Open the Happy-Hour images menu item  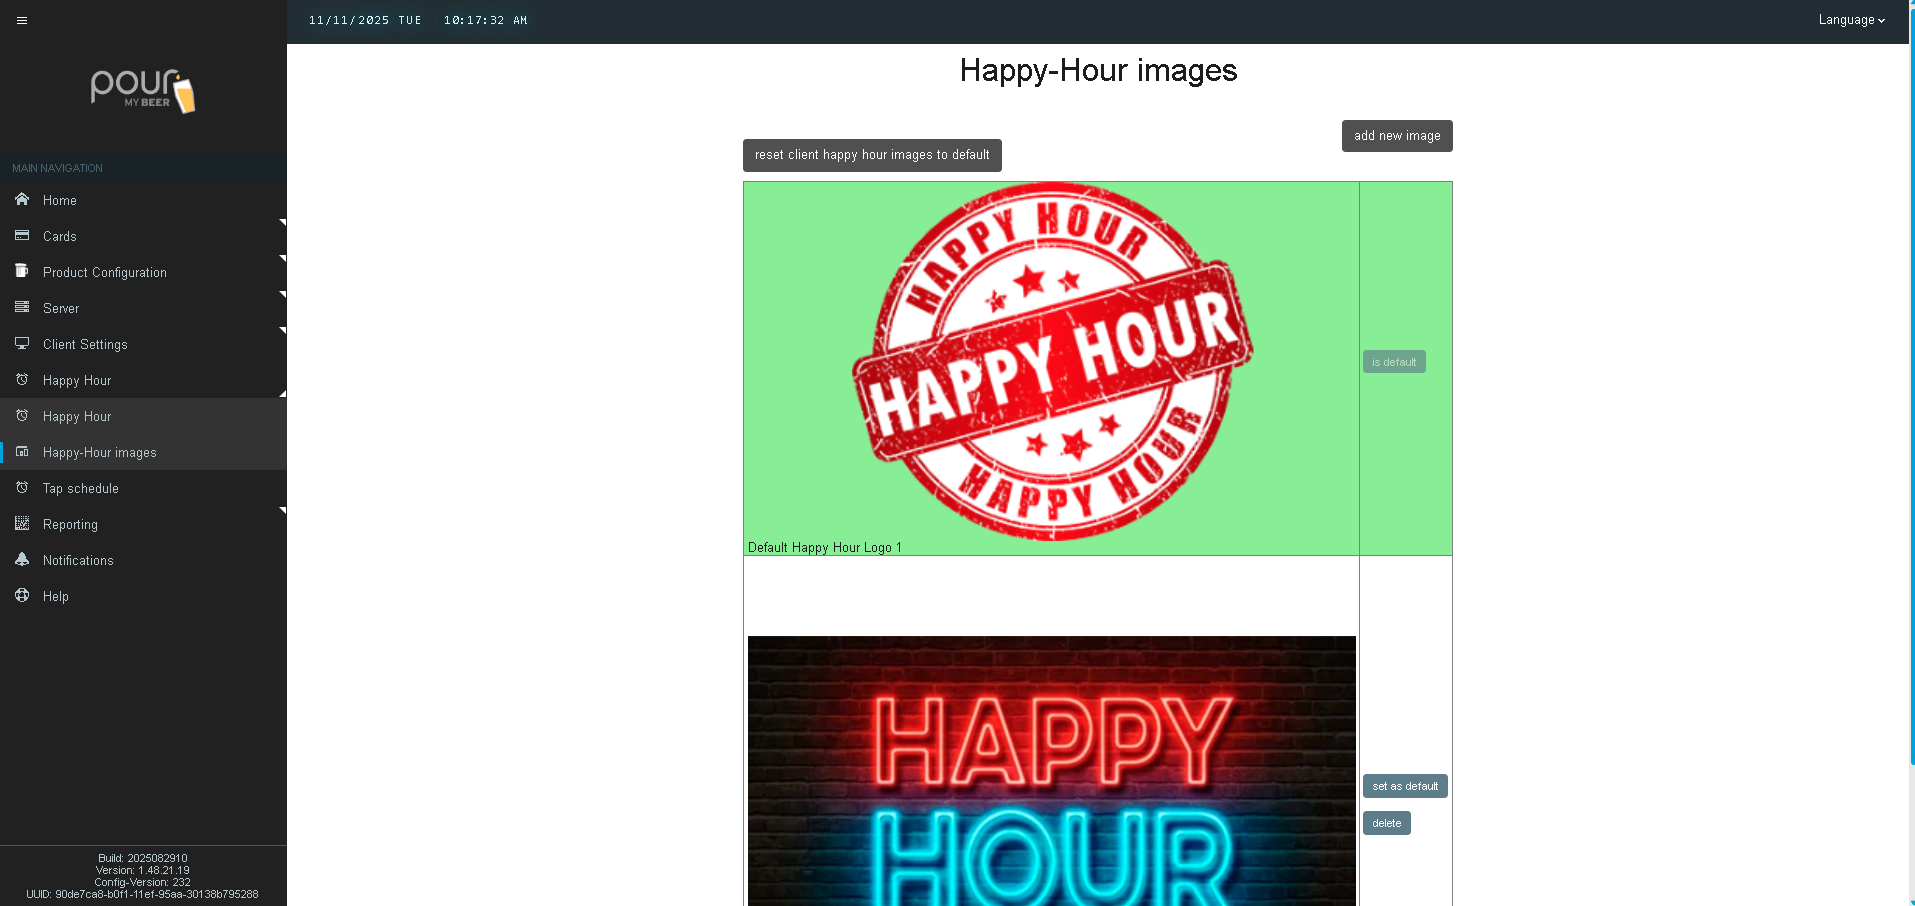pos(99,453)
